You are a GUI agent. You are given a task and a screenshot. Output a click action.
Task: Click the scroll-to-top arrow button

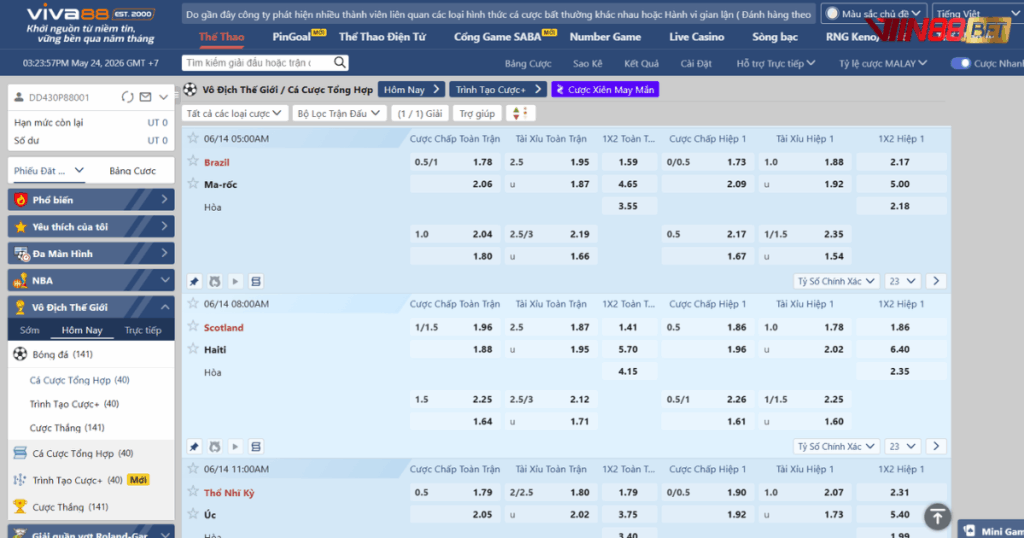pyautogui.click(x=937, y=517)
